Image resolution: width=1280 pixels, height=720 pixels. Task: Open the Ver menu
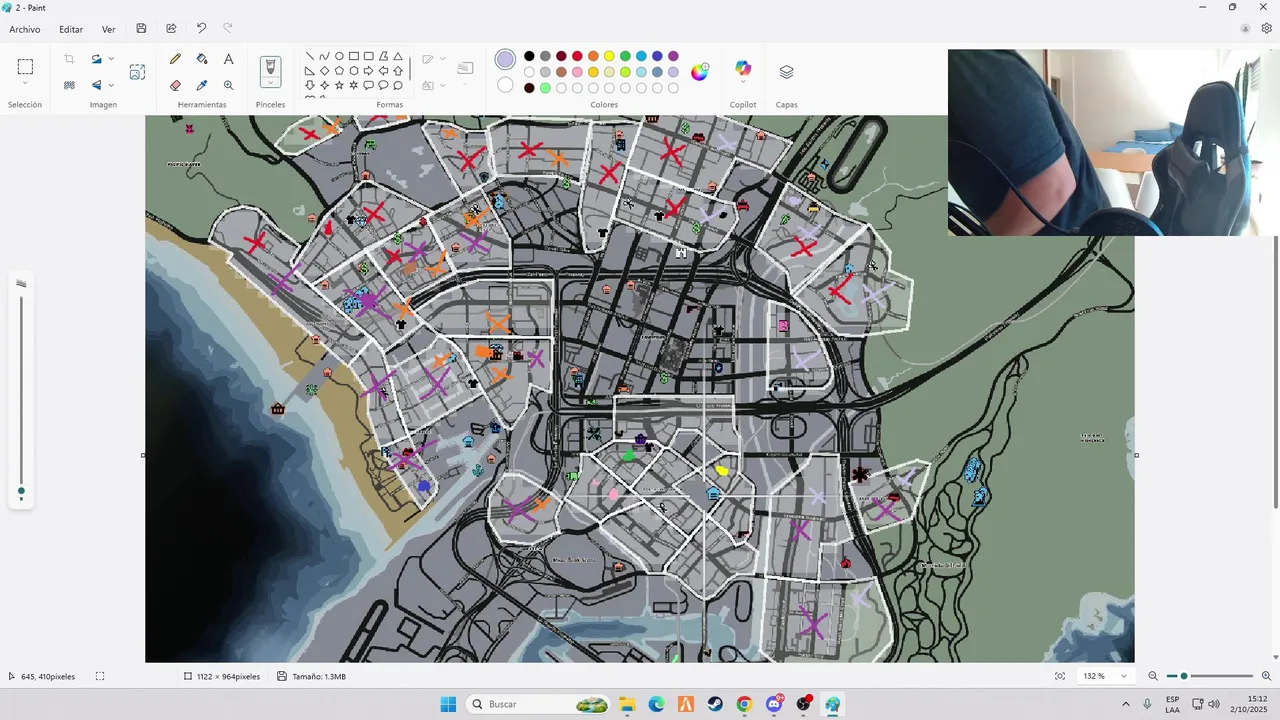(x=109, y=29)
